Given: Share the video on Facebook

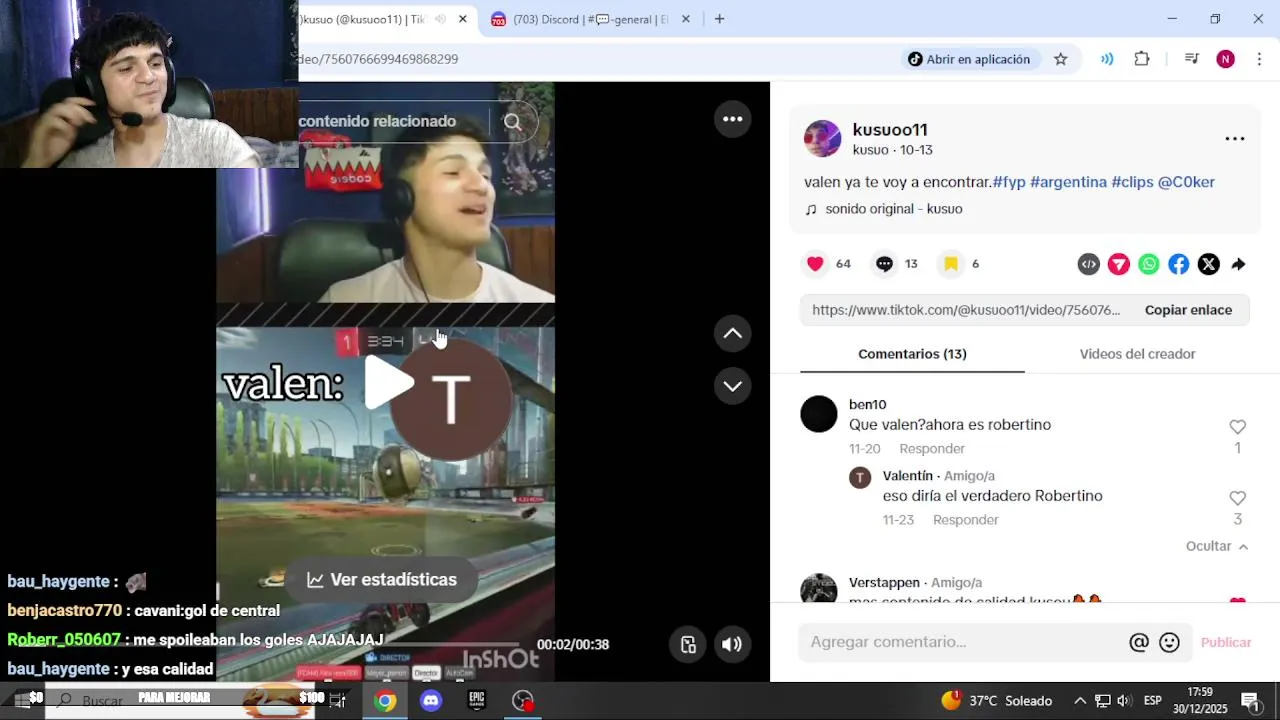Looking at the screenshot, I should coord(1179,264).
